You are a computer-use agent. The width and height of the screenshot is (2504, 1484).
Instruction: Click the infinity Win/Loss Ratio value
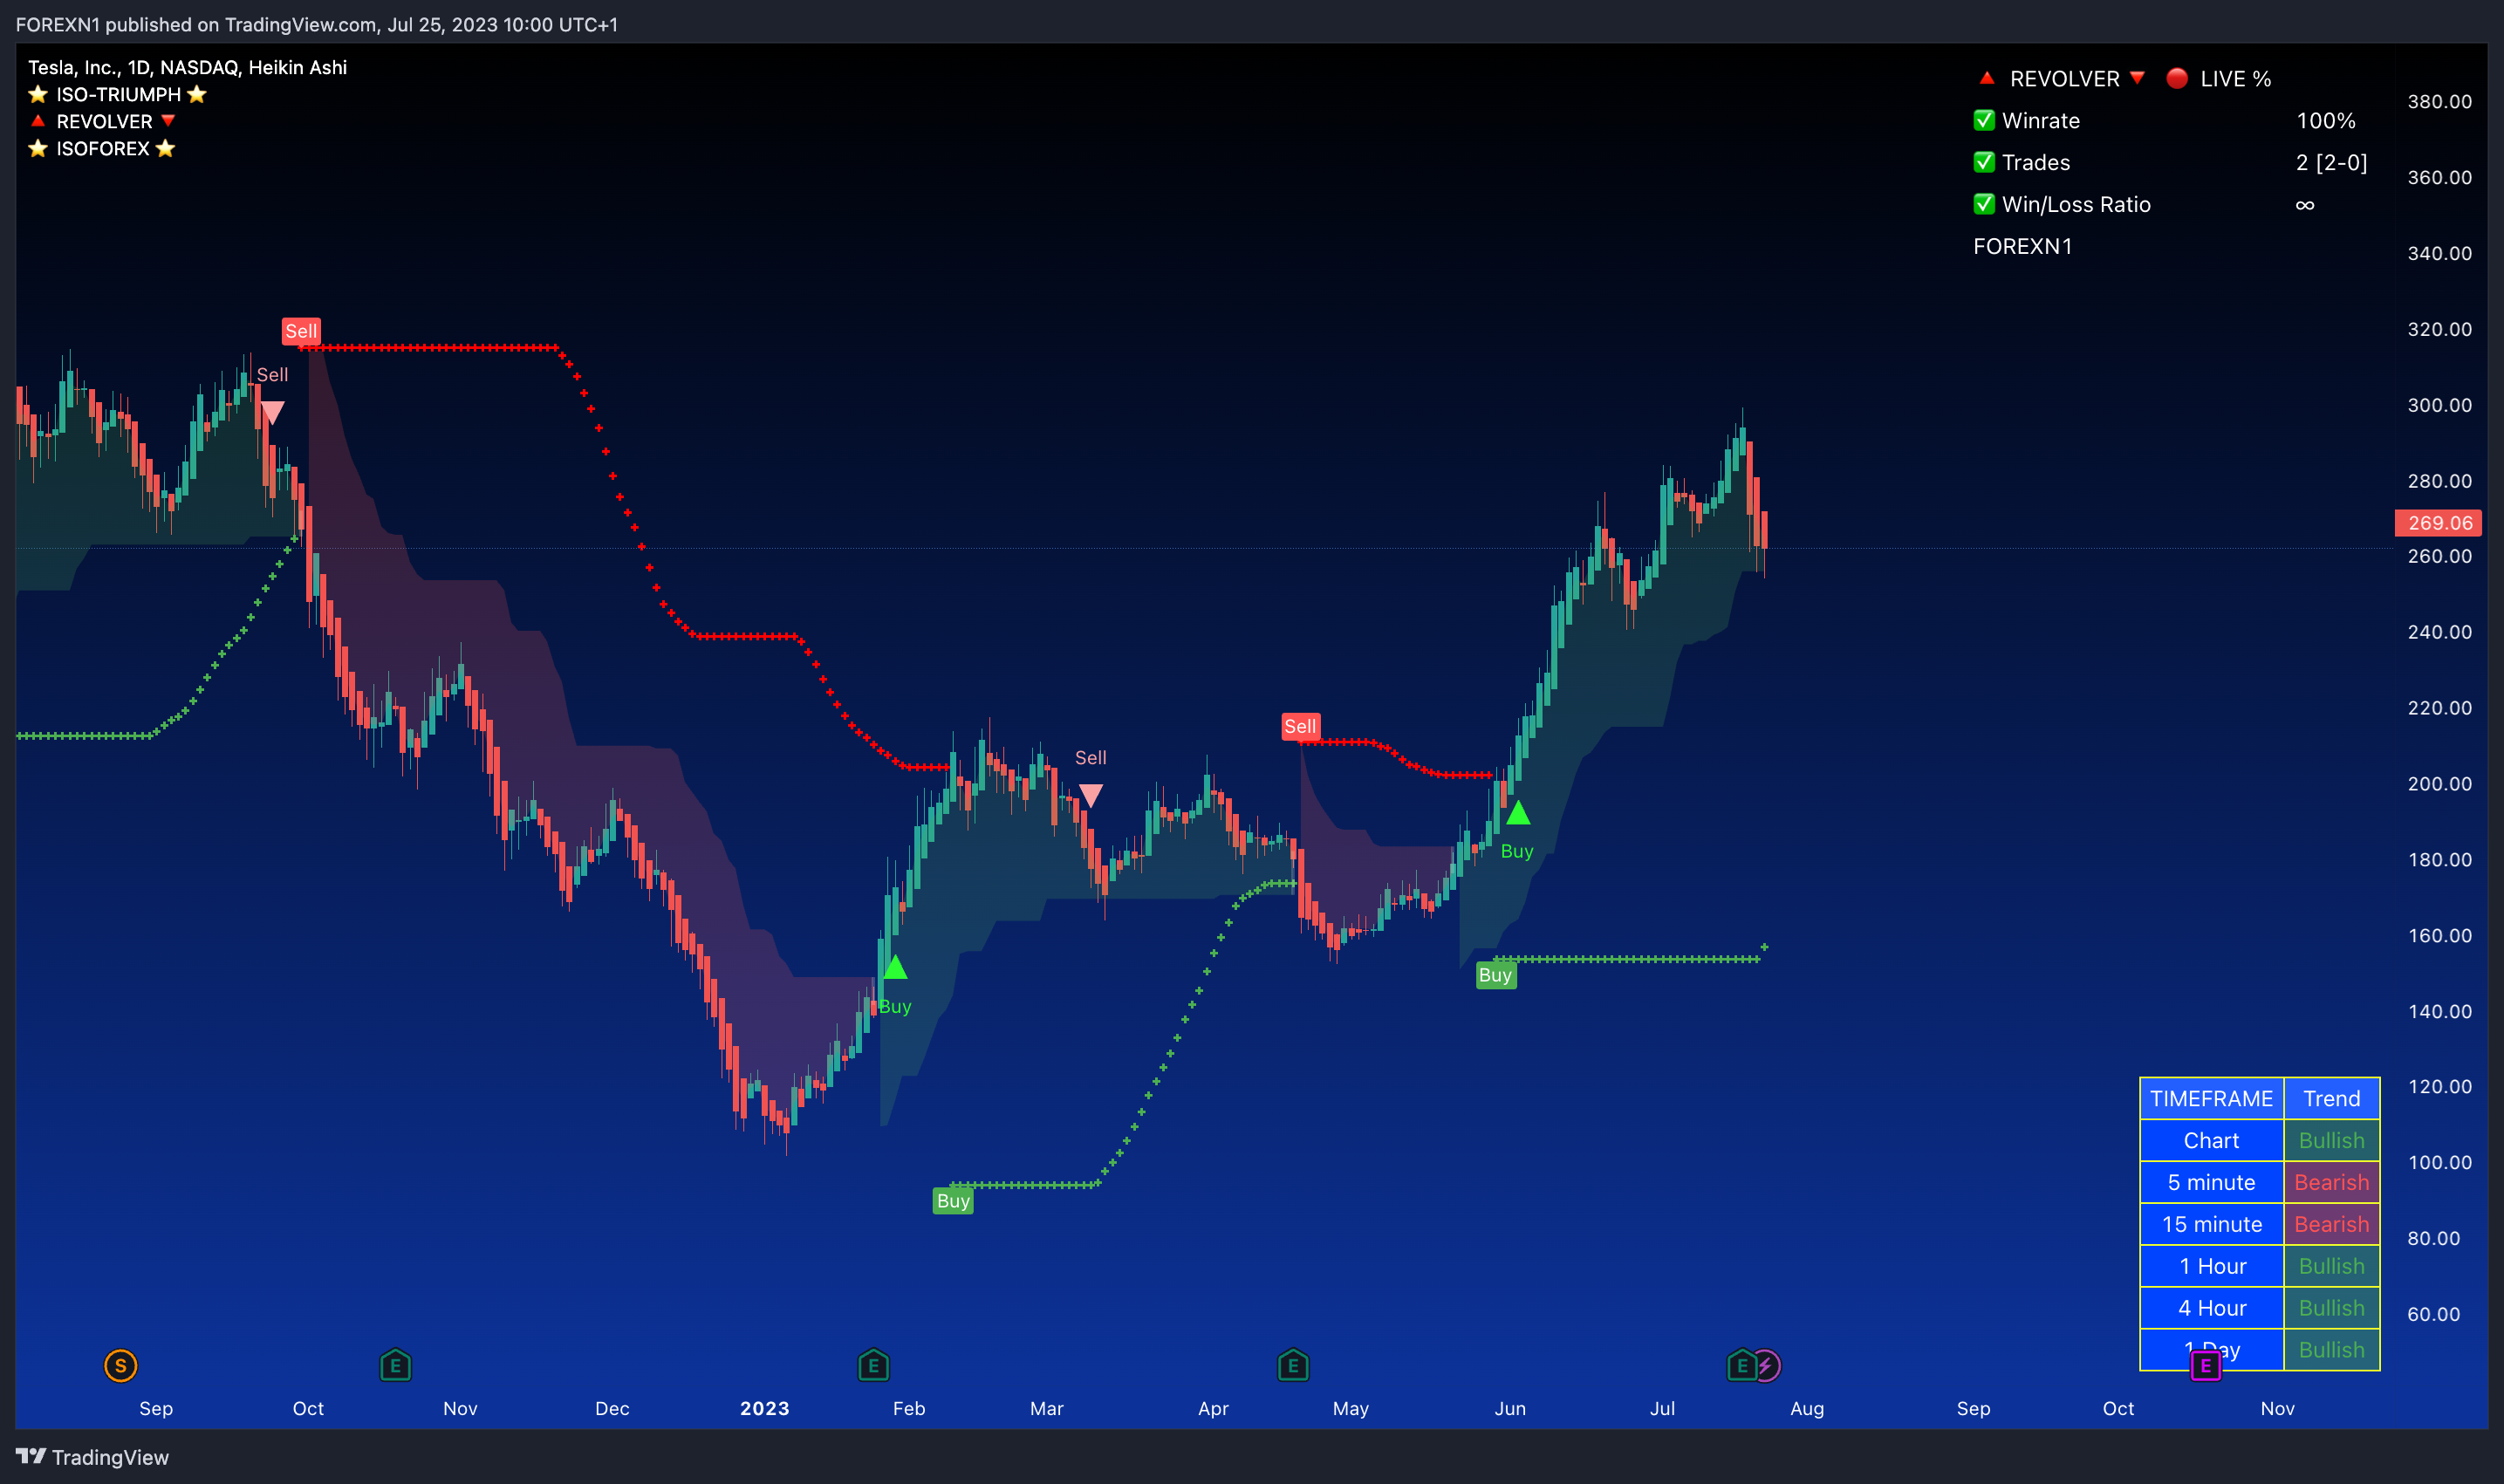pyautogui.click(x=2305, y=204)
